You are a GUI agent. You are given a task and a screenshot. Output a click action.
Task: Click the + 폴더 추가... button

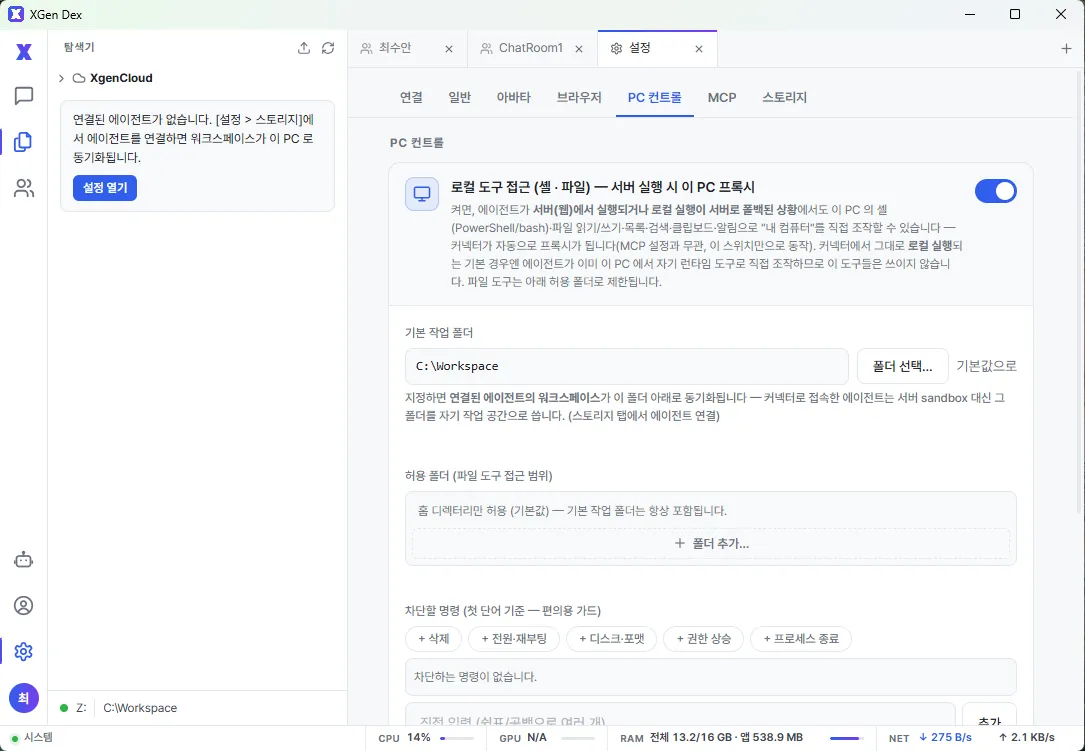point(711,543)
